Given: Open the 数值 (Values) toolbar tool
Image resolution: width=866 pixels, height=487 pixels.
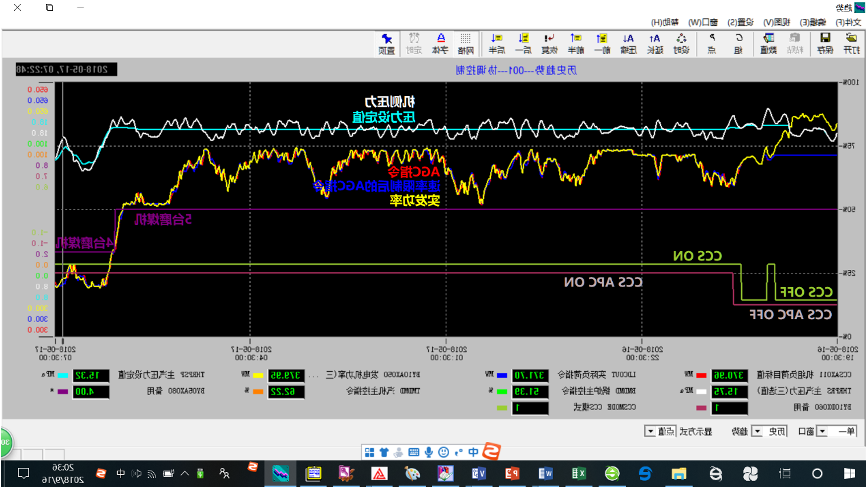Looking at the screenshot, I should [x=768, y=43].
